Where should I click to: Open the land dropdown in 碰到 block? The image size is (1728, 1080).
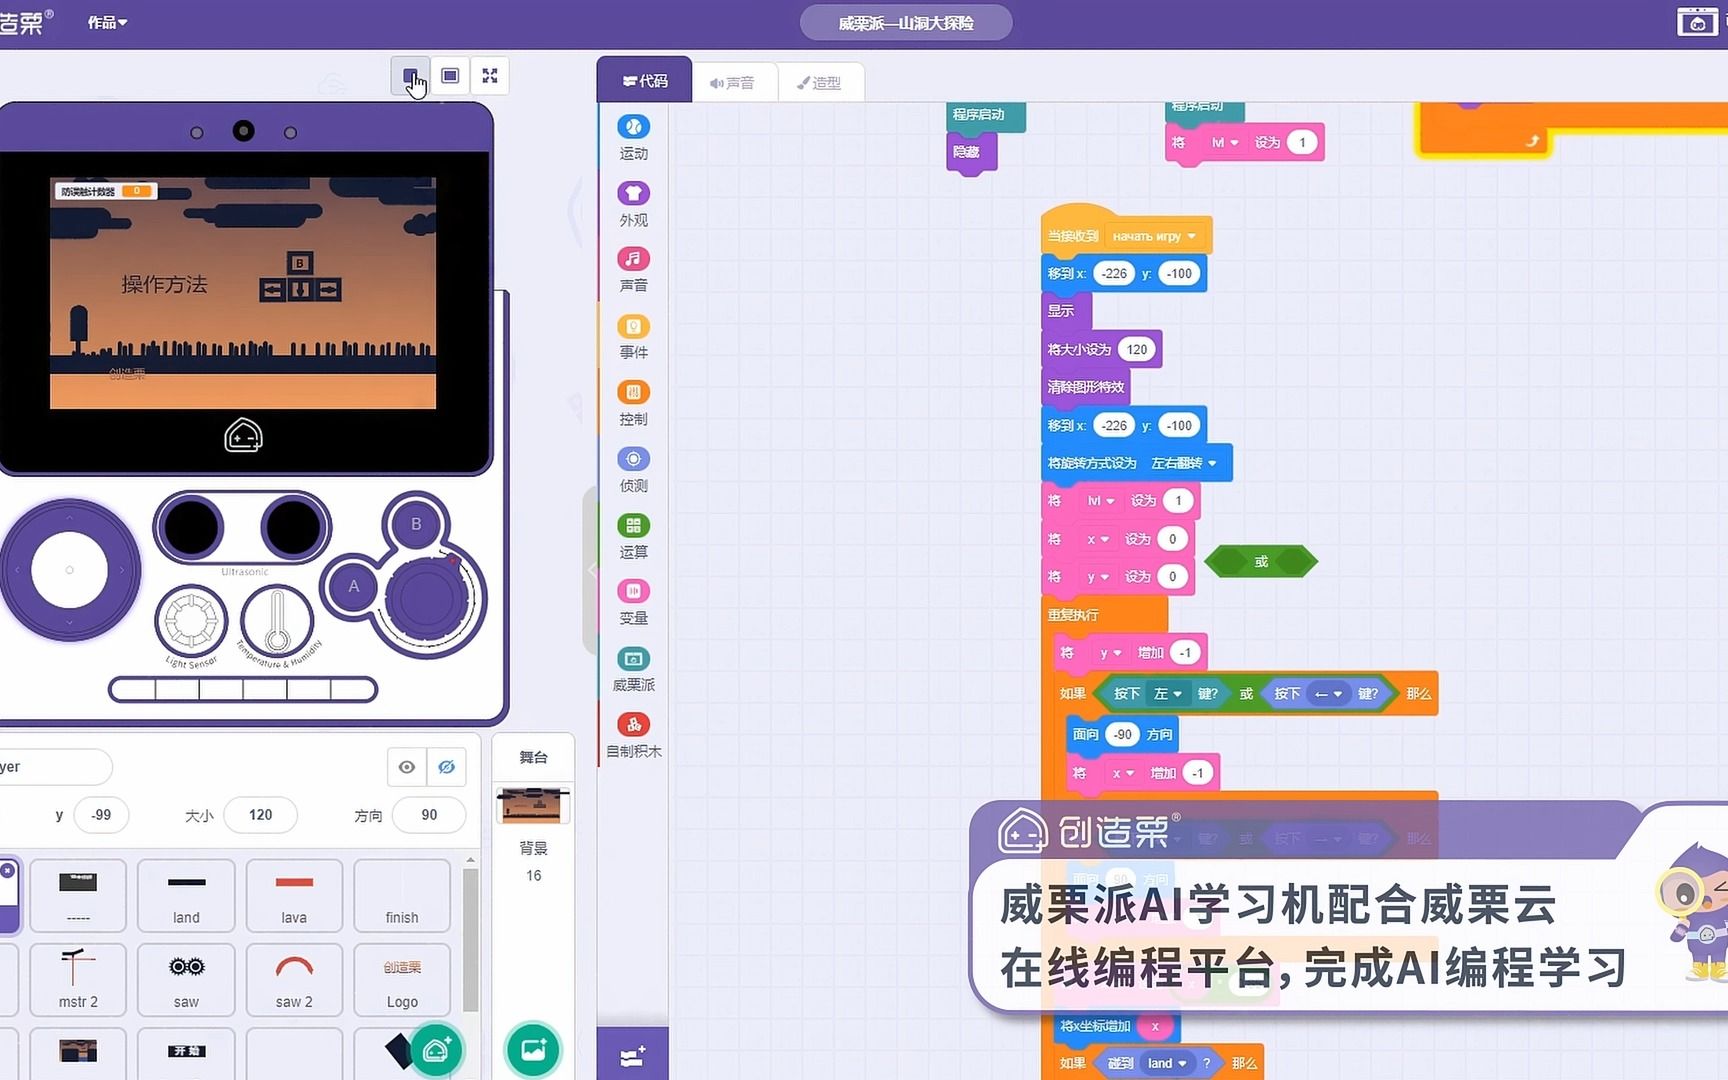1167,1063
